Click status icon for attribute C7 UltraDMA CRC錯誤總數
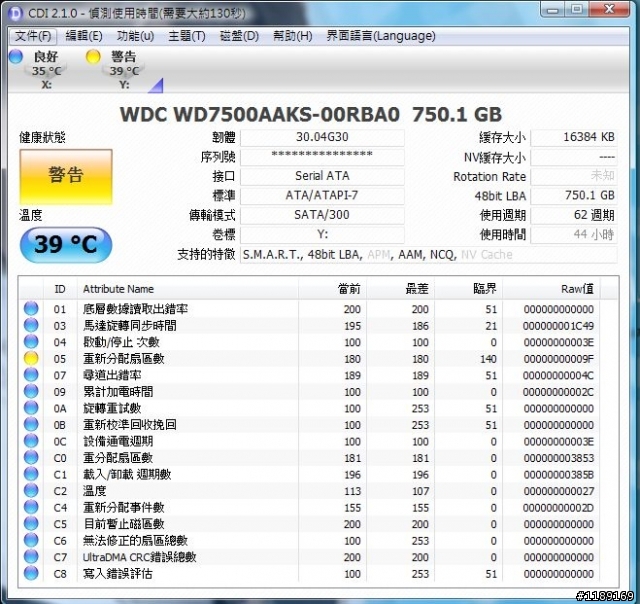640x604 pixels. coord(31,557)
